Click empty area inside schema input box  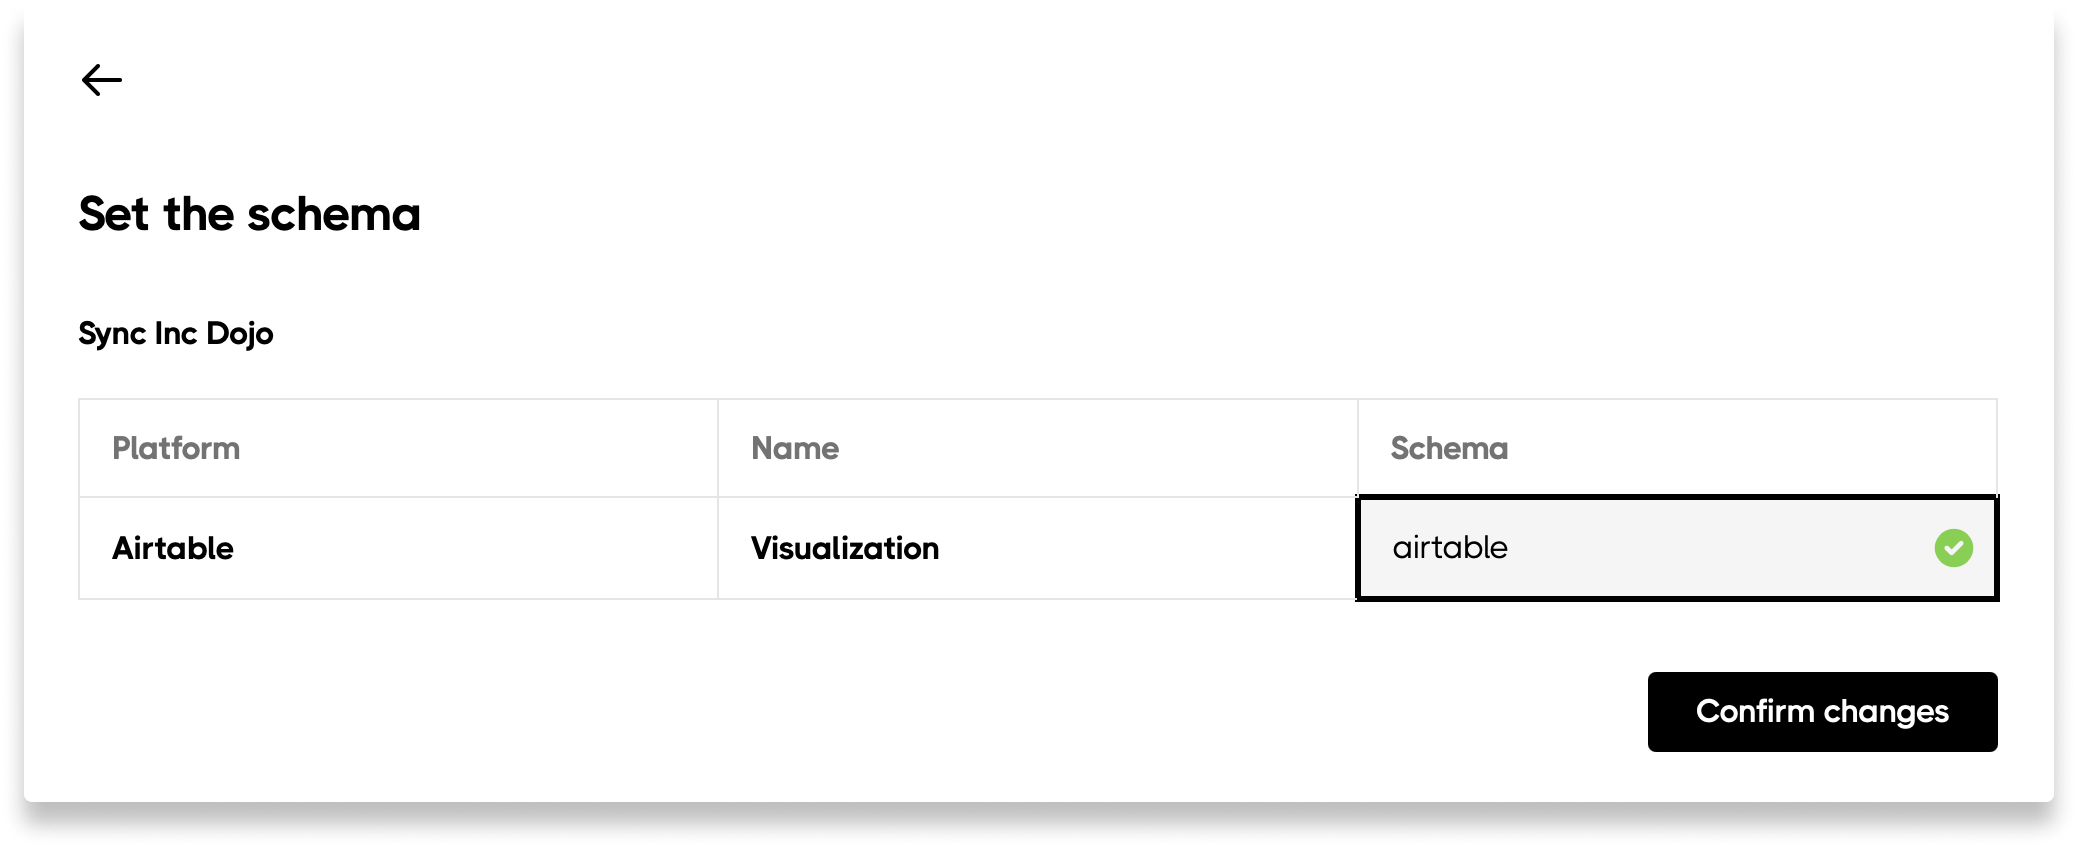pos(1720,548)
